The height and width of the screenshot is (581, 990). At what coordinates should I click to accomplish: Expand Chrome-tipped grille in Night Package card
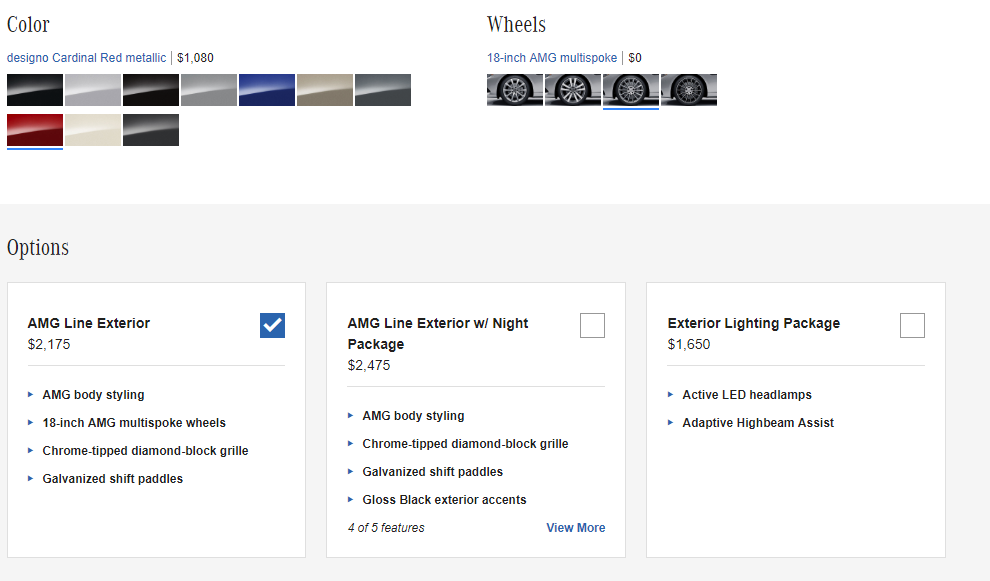(465, 443)
